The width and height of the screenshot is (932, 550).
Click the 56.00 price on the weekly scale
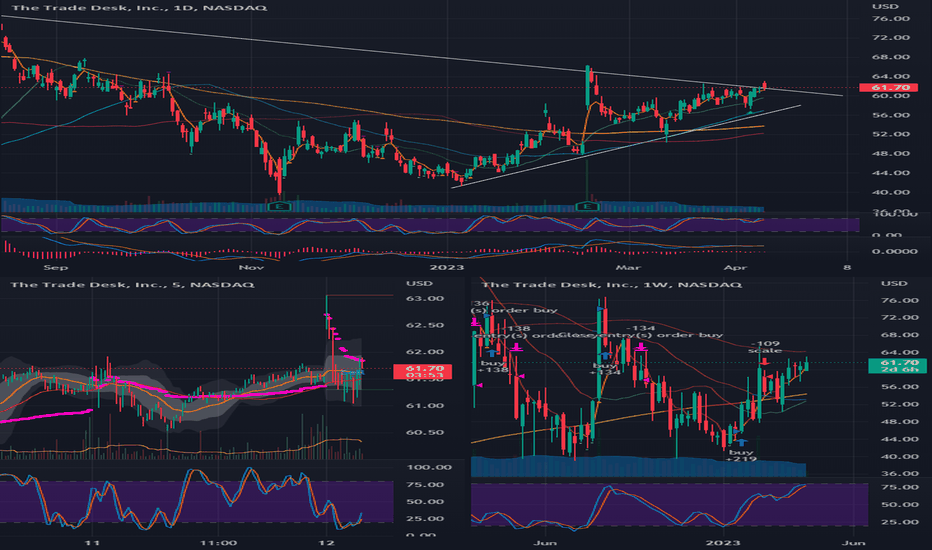(x=902, y=386)
